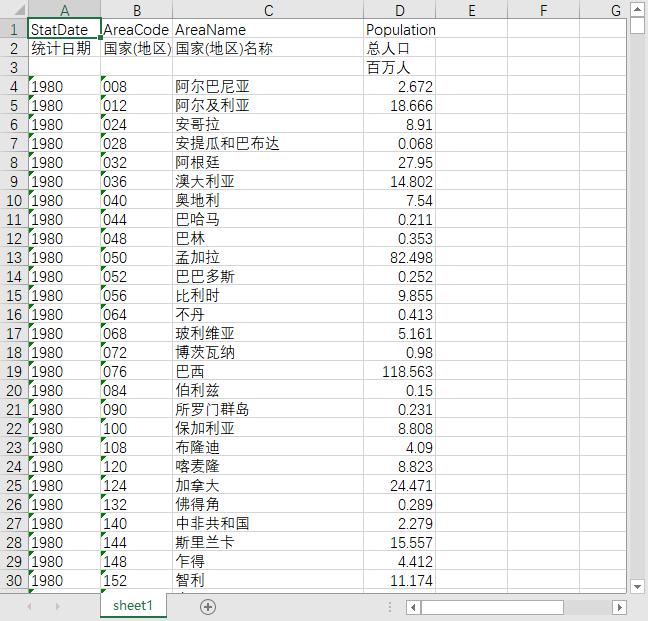
Task: Select population value 24.471
Action: point(400,485)
